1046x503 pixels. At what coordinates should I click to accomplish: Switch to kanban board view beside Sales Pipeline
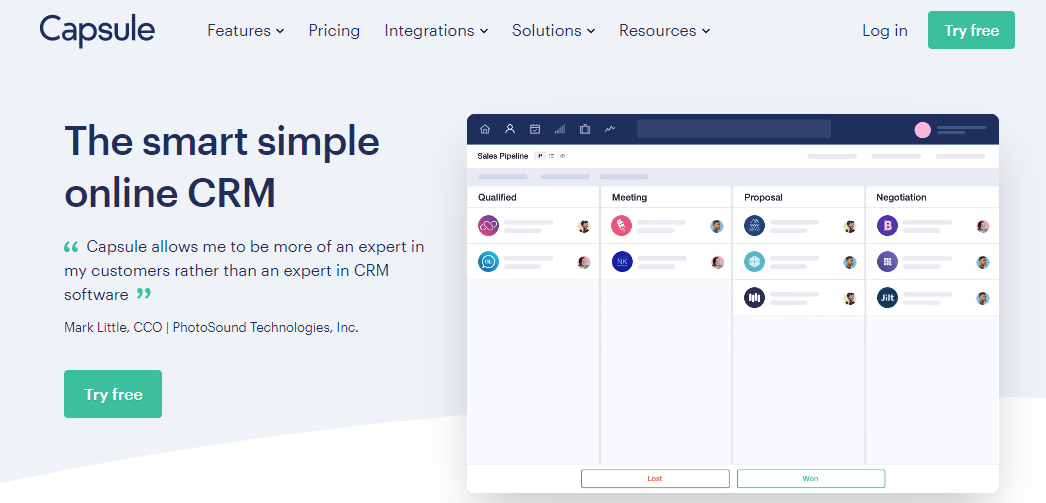click(540, 156)
